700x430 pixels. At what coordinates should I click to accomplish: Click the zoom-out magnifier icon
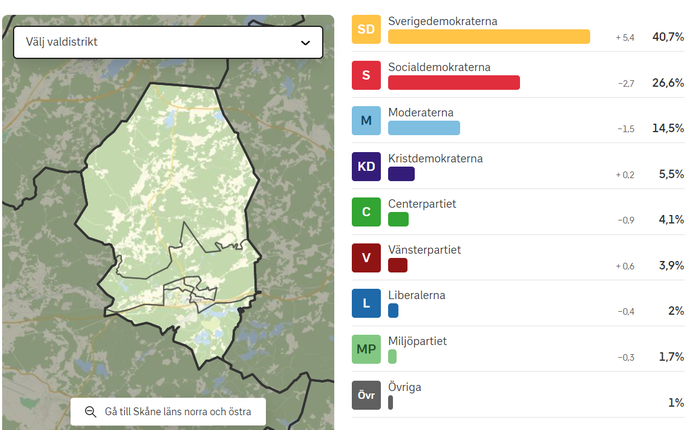[x=91, y=412]
